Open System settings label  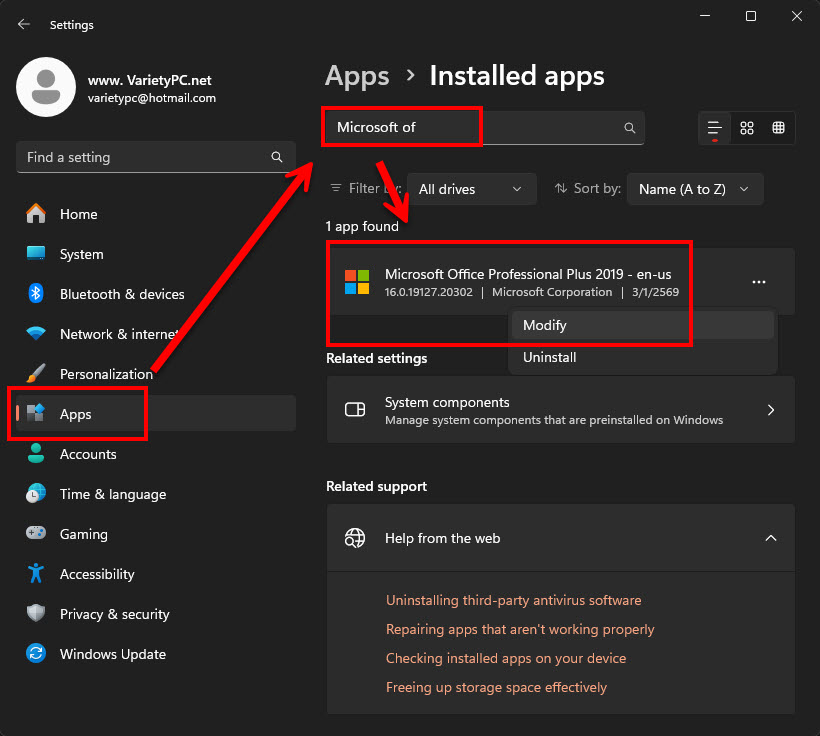tap(82, 254)
